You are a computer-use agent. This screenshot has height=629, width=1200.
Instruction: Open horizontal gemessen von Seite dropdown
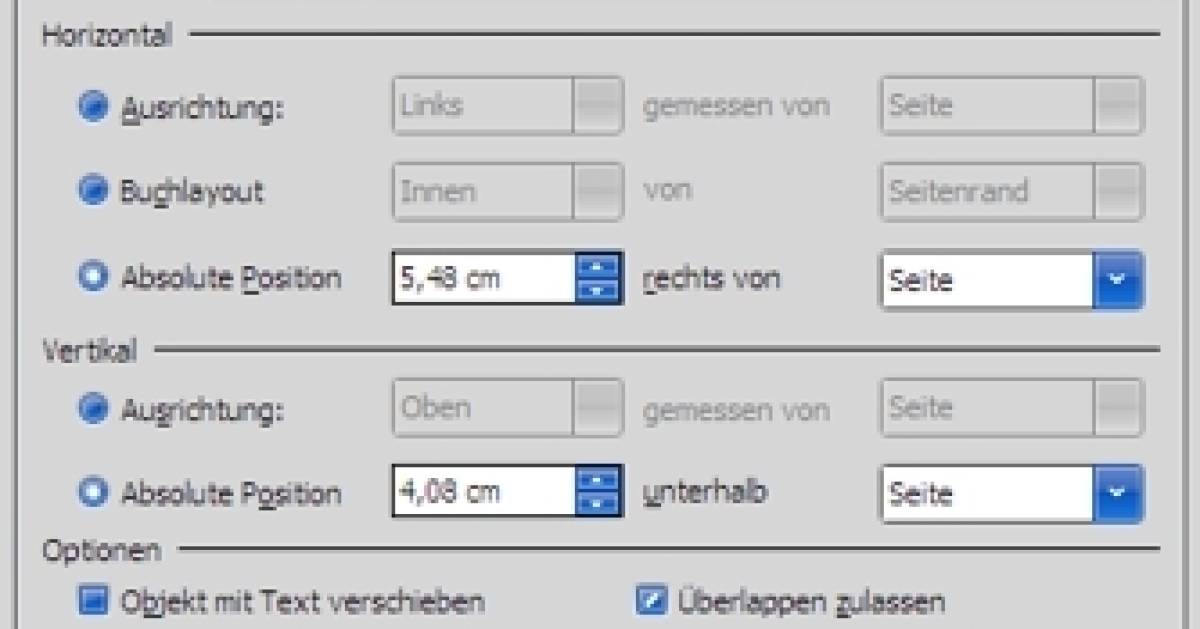pyautogui.click(x=1119, y=105)
